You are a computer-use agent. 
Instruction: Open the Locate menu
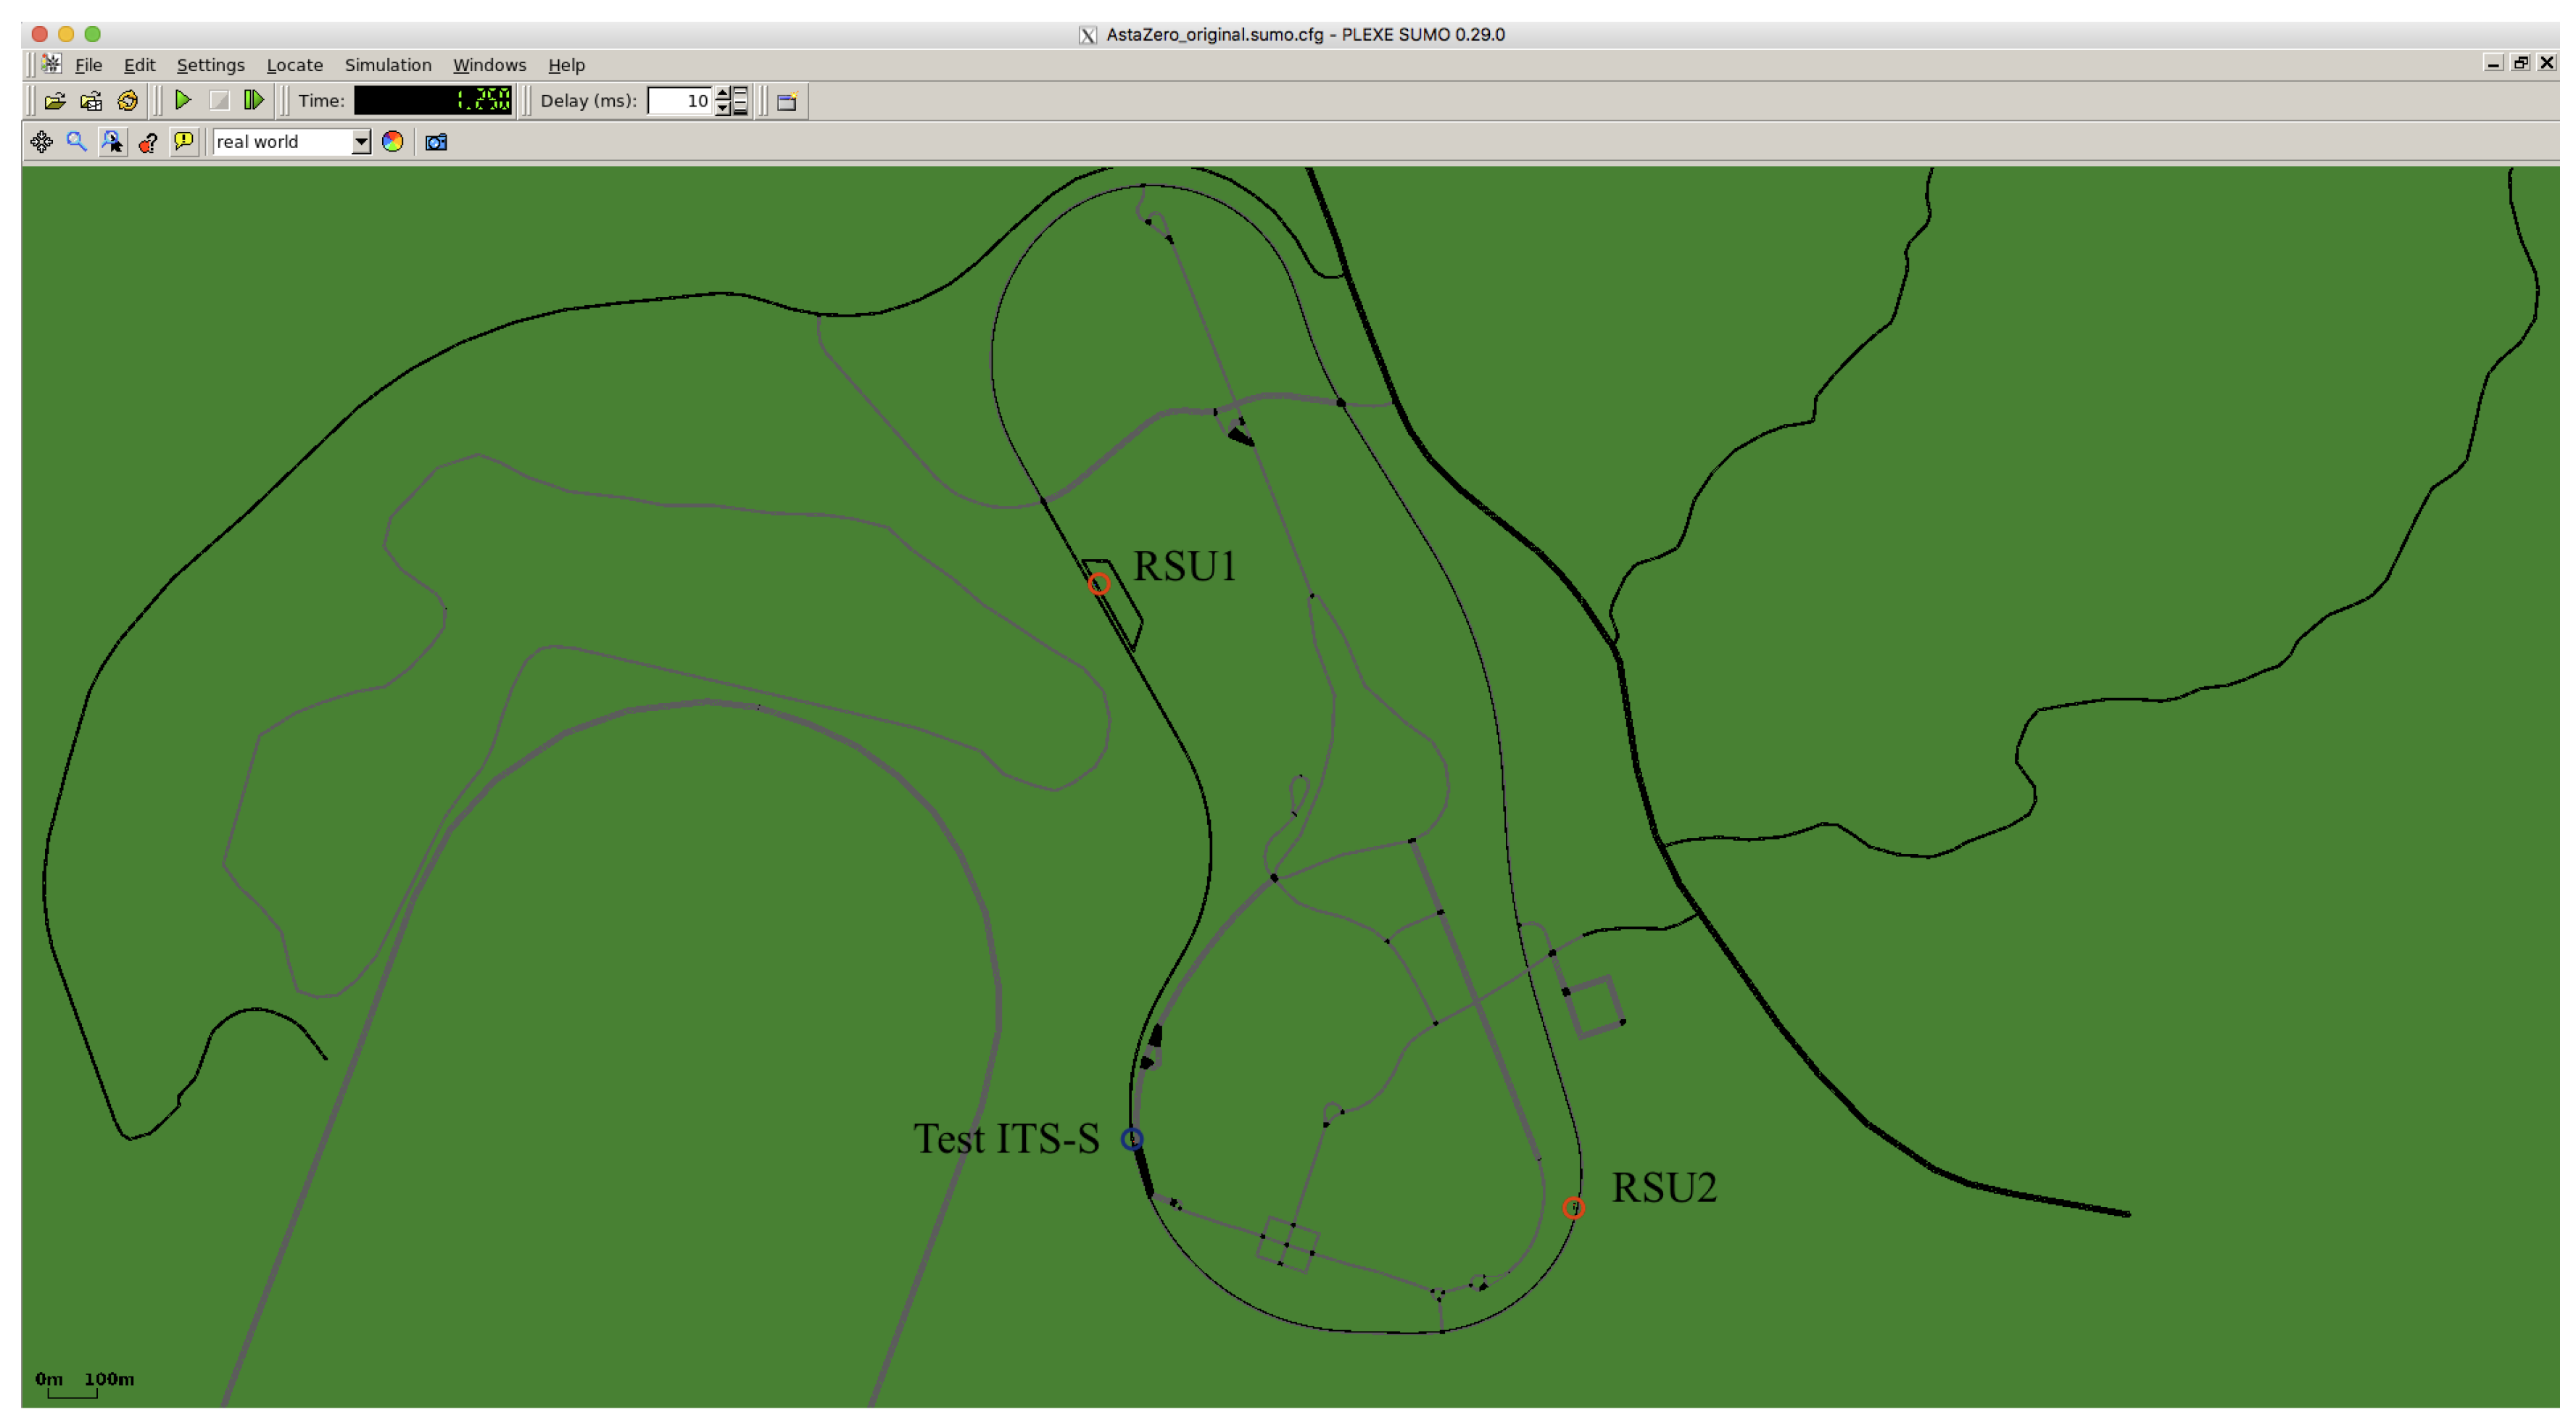pos(296,65)
